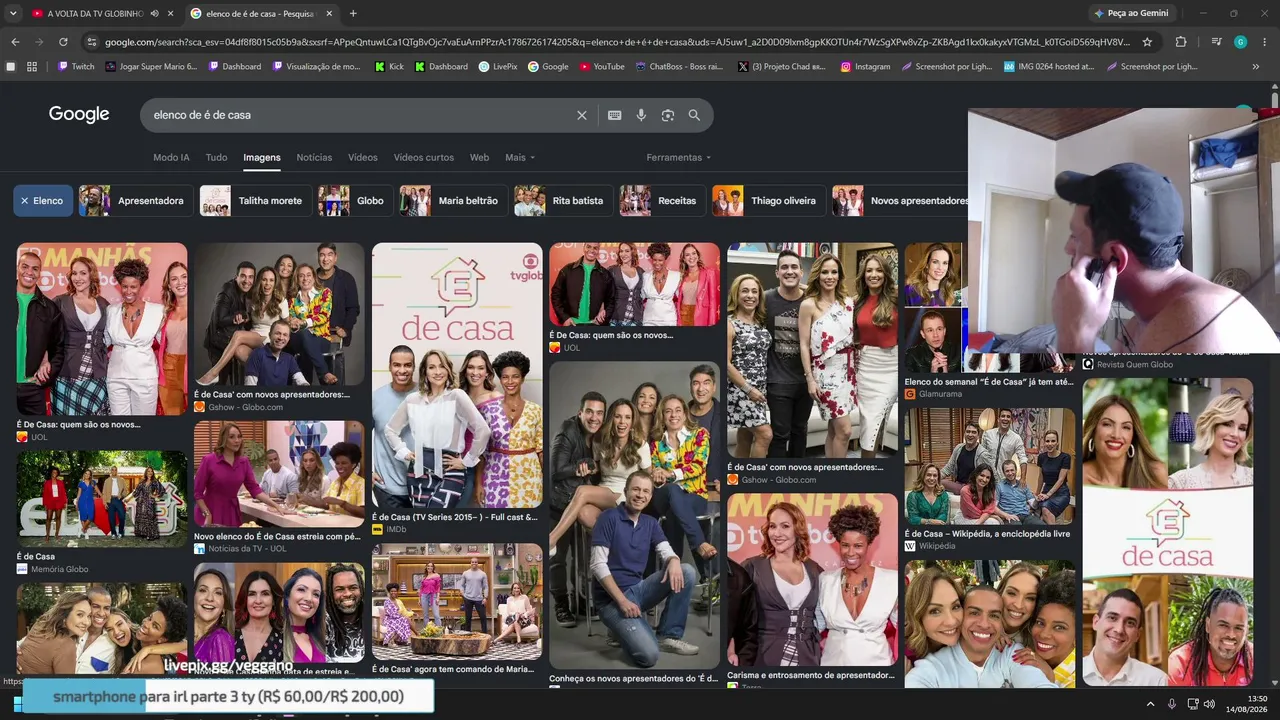Go to Google home via the logo

point(79,114)
